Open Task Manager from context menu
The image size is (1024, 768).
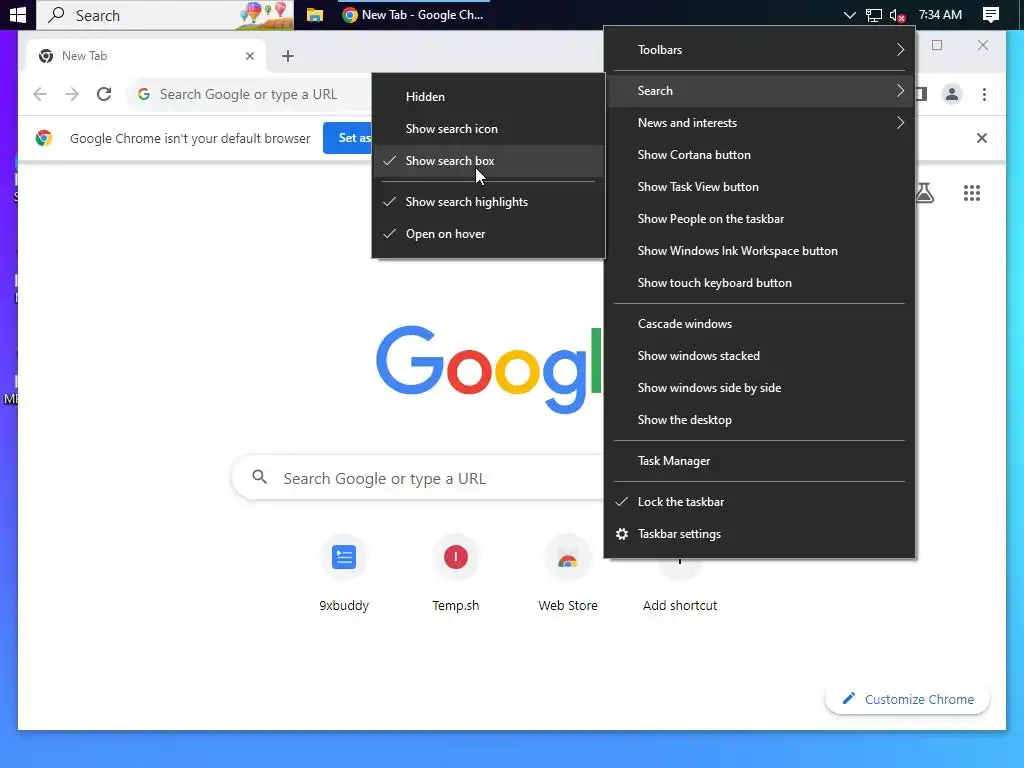[760, 461]
